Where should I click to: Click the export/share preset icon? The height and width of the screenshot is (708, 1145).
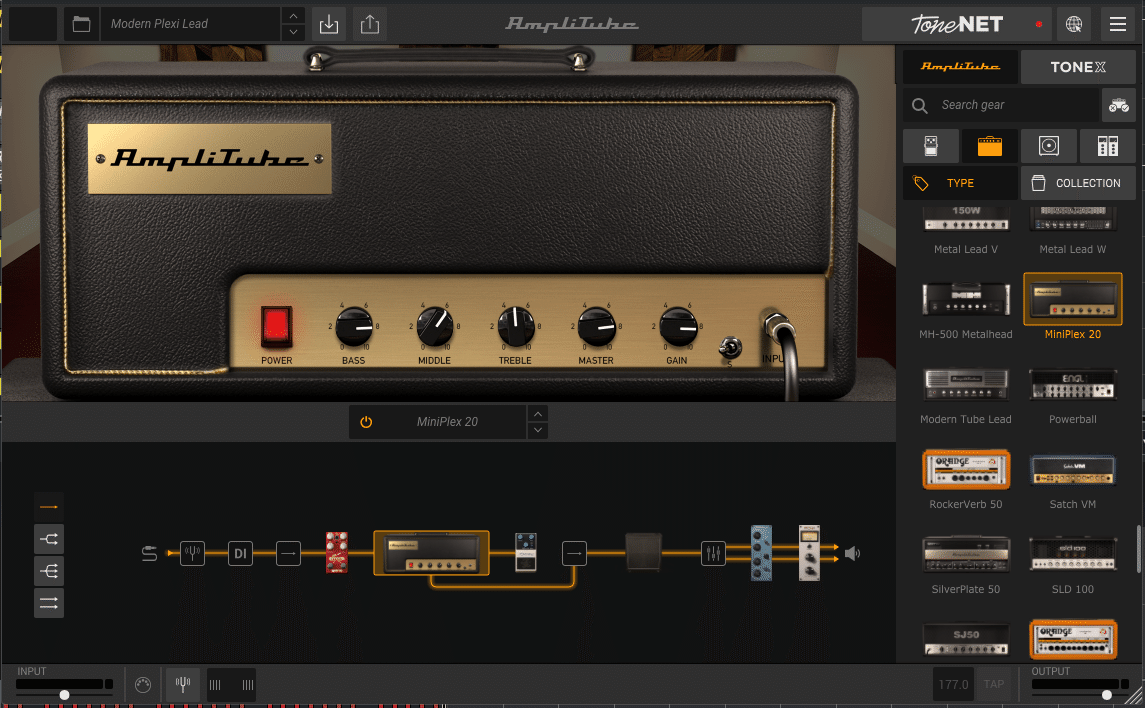point(370,24)
